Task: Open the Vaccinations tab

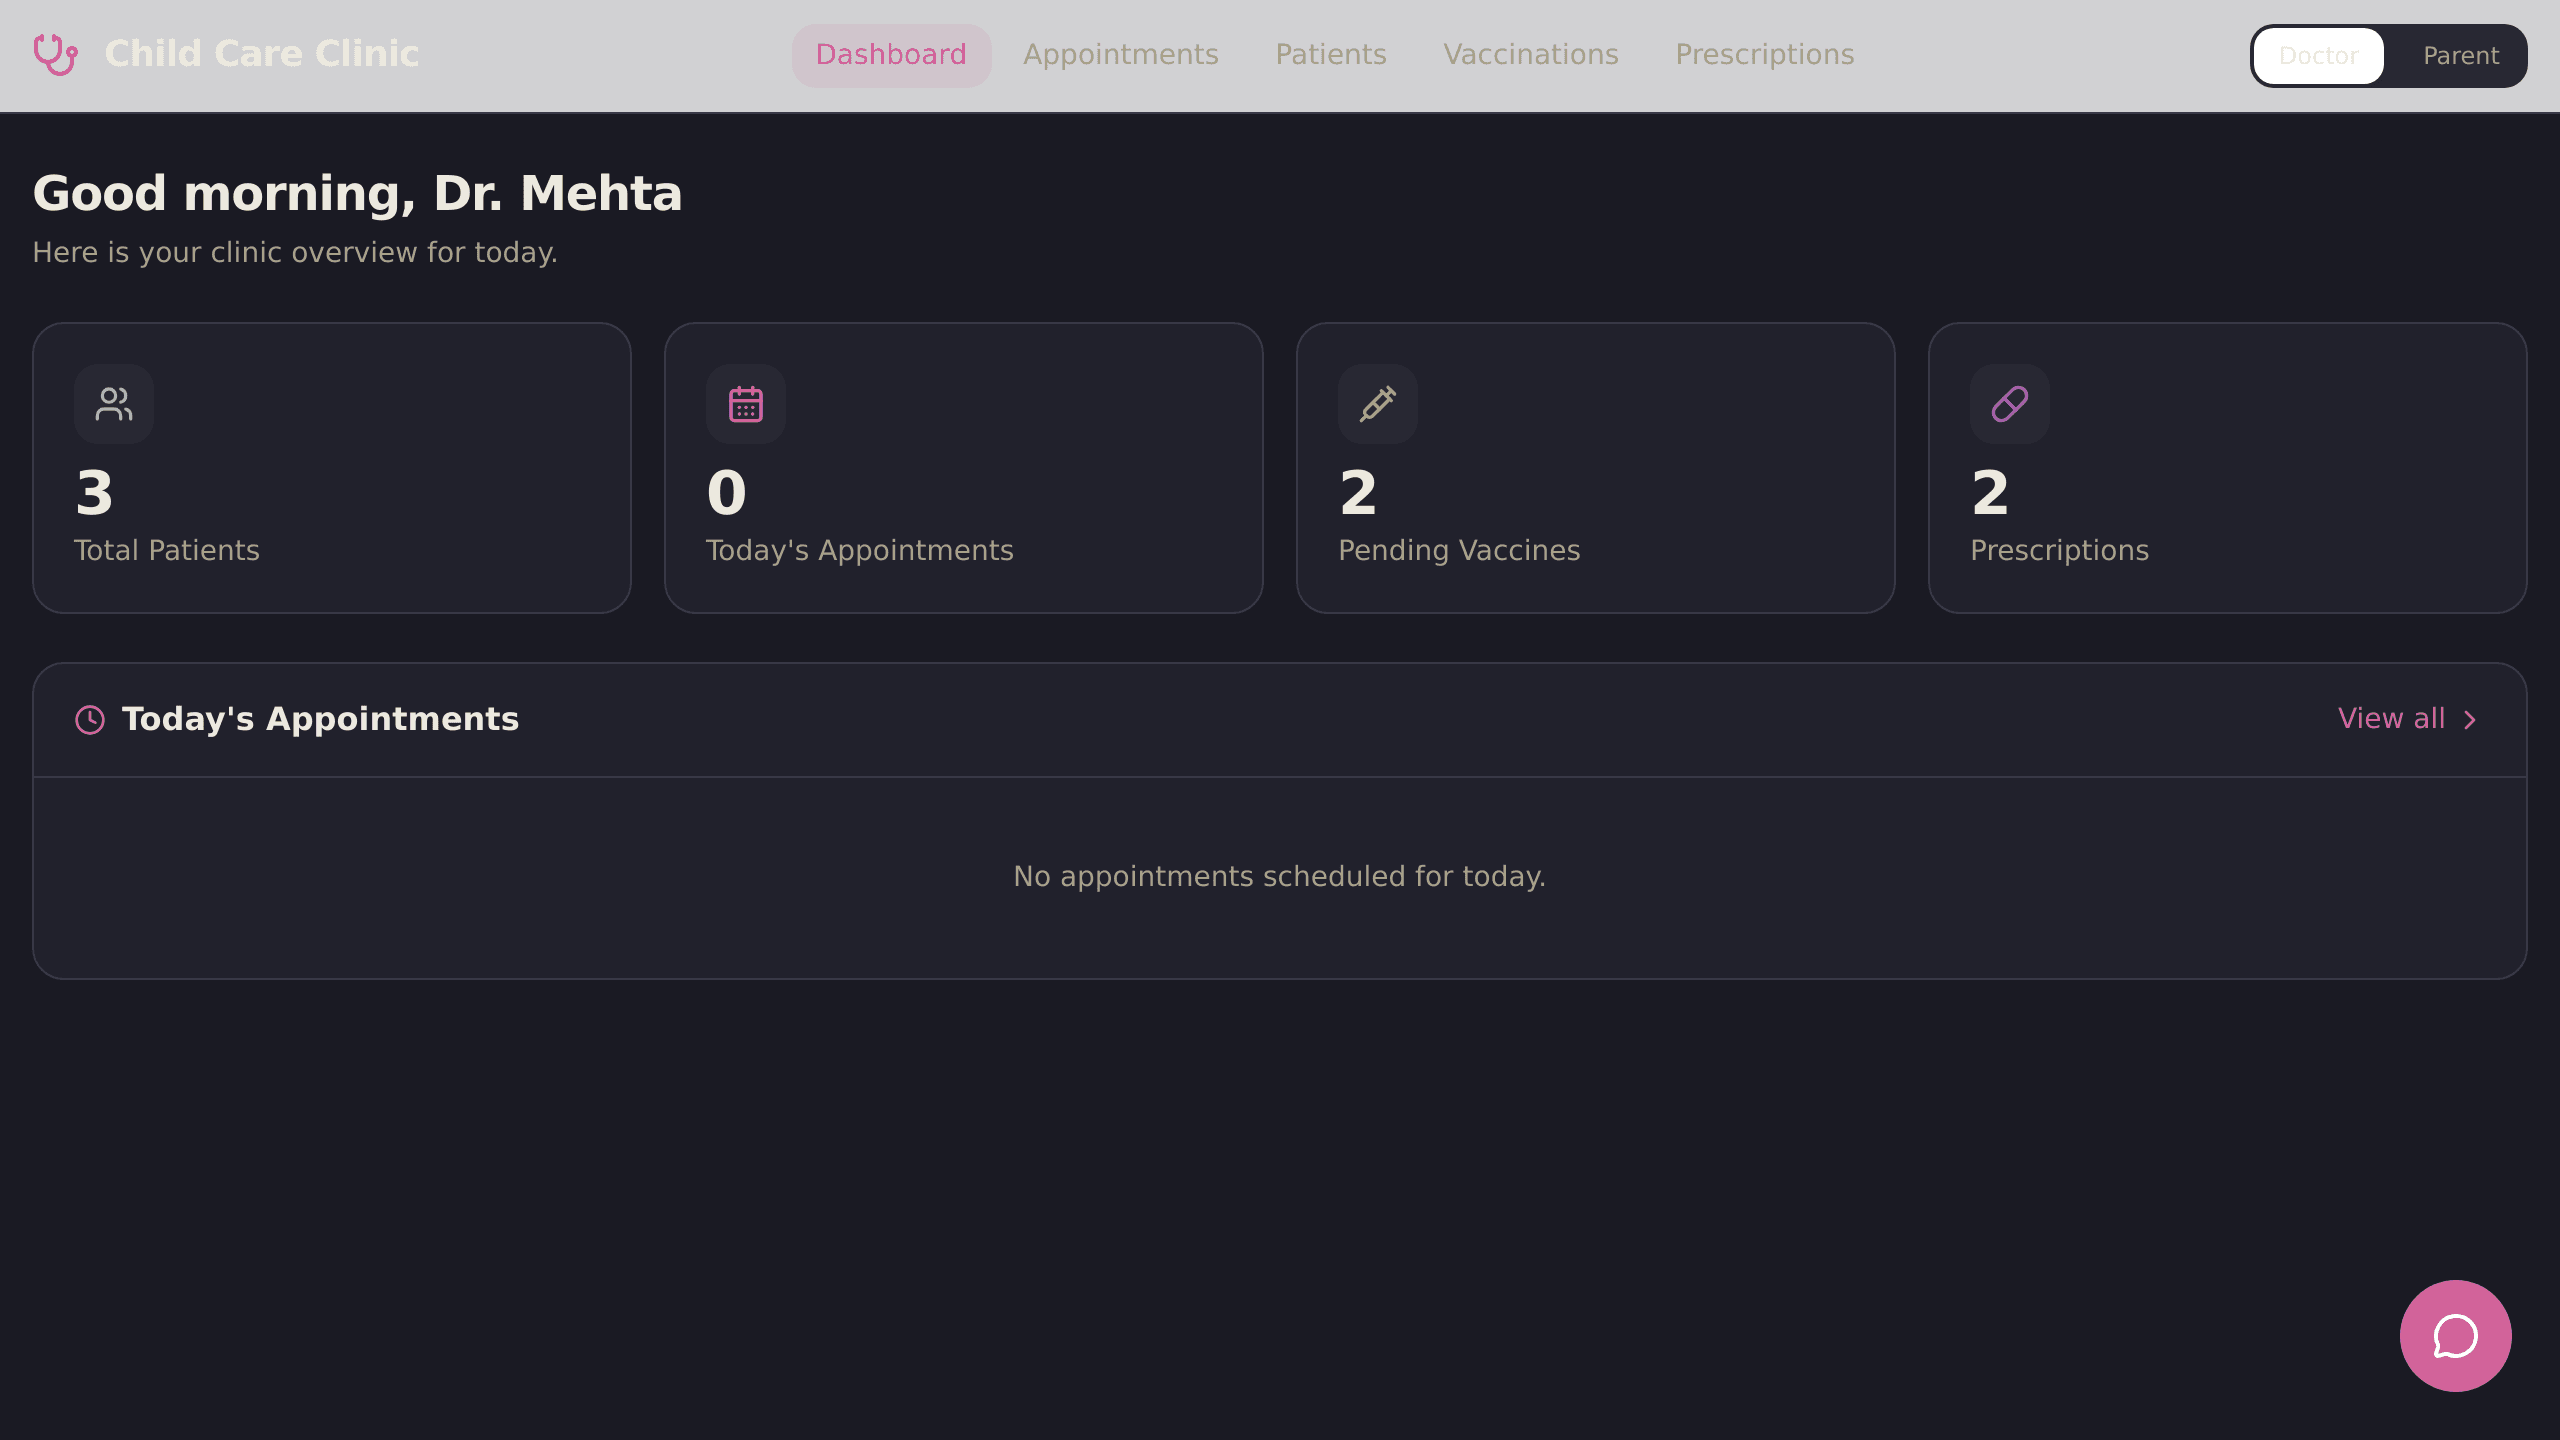Action: (x=1530, y=55)
